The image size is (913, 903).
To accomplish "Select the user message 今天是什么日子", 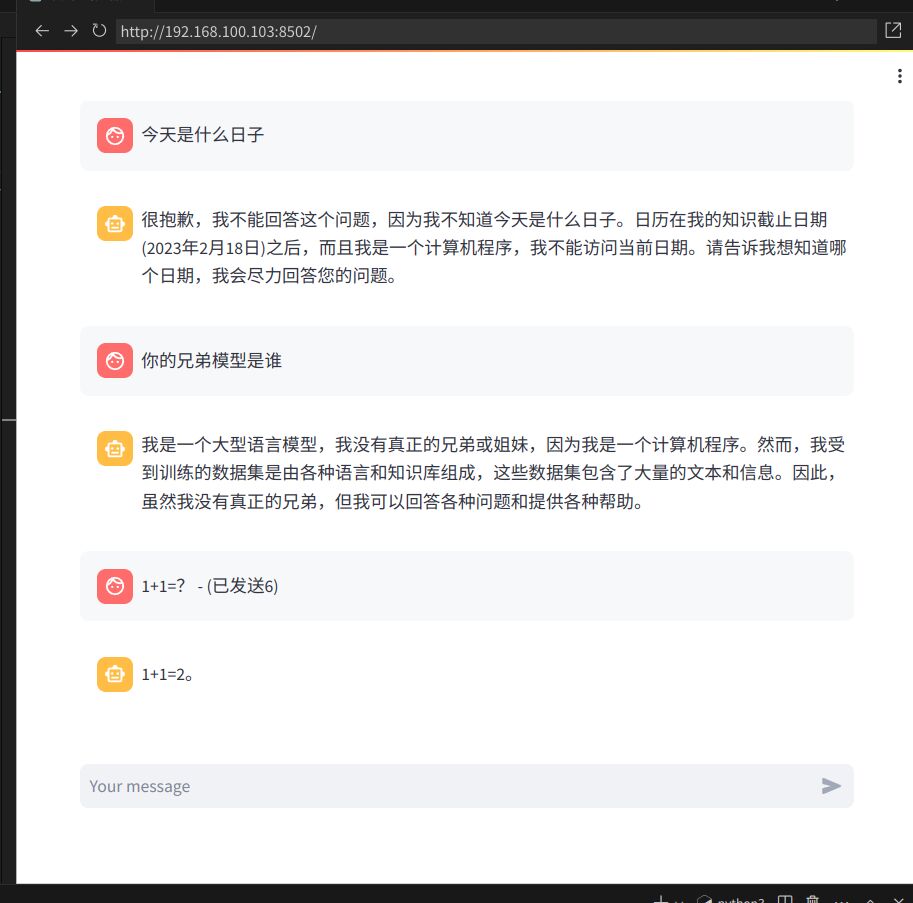I will [x=203, y=135].
